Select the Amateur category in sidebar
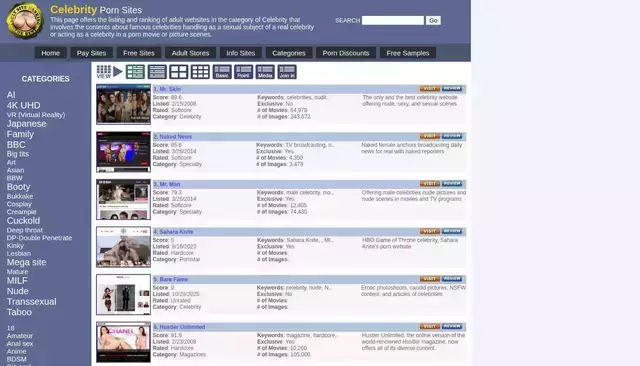640x366 pixels. [20, 336]
